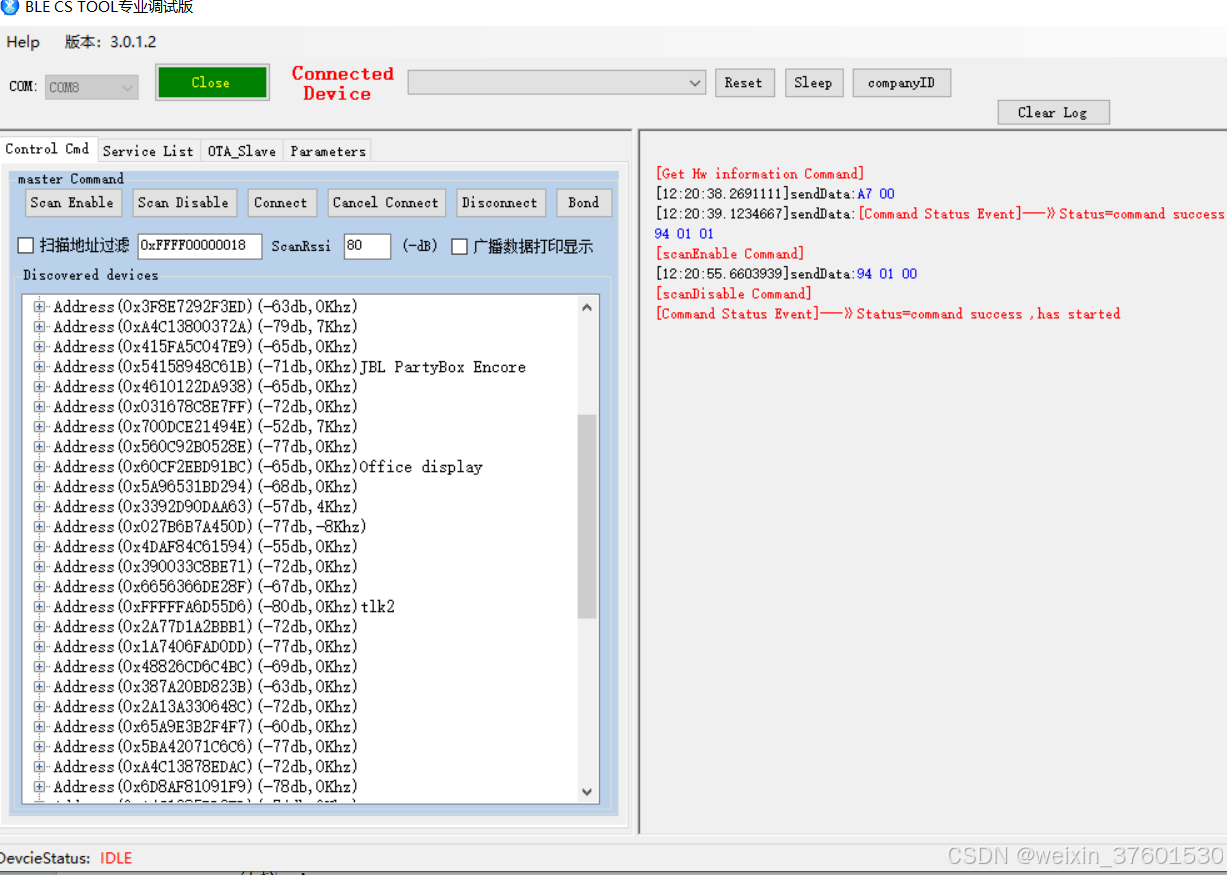Expand the Office display device node

(39, 467)
